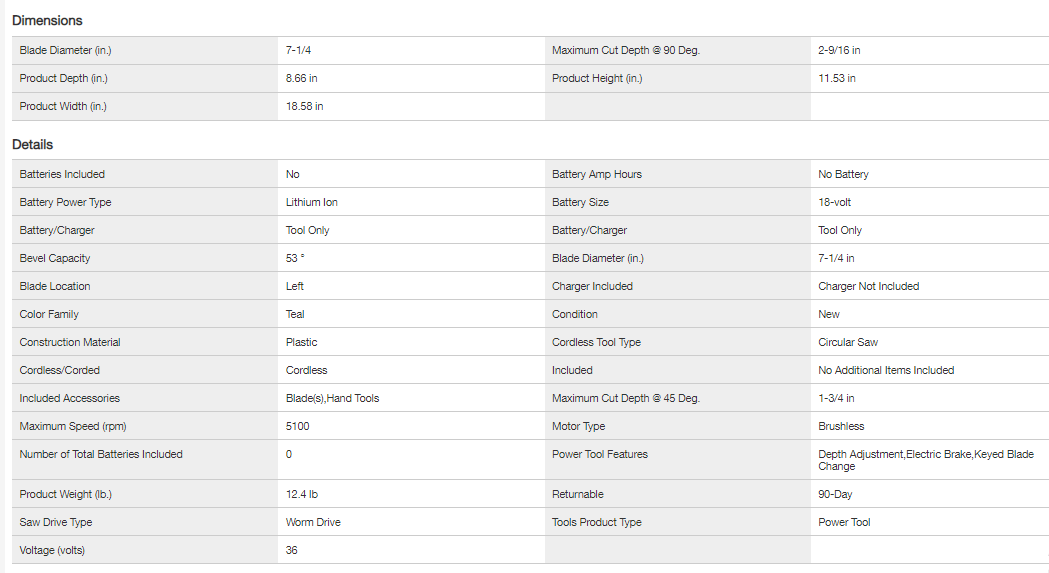Click the Circular Saw value
Viewport: 1049px width, 573px height.
(848, 342)
